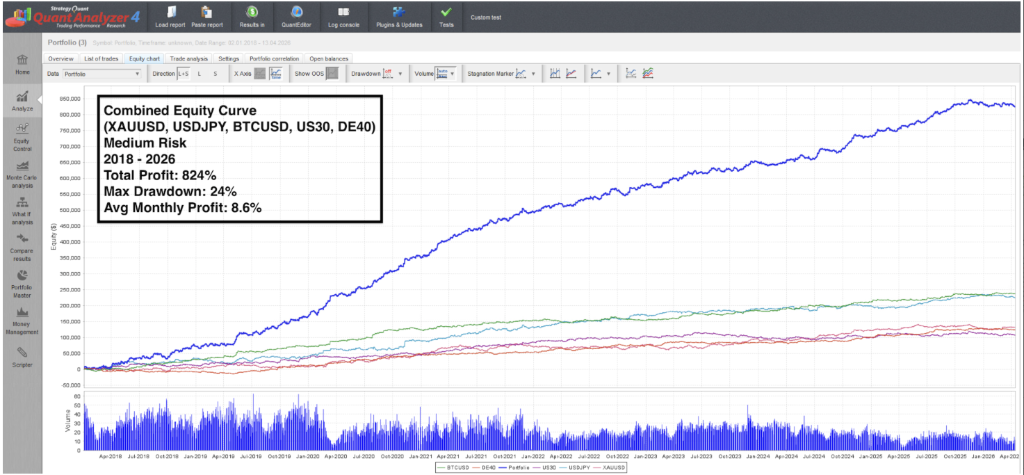Screen dimensions: 1024x475
Task: Set Direction to S only
Action: (x=216, y=74)
